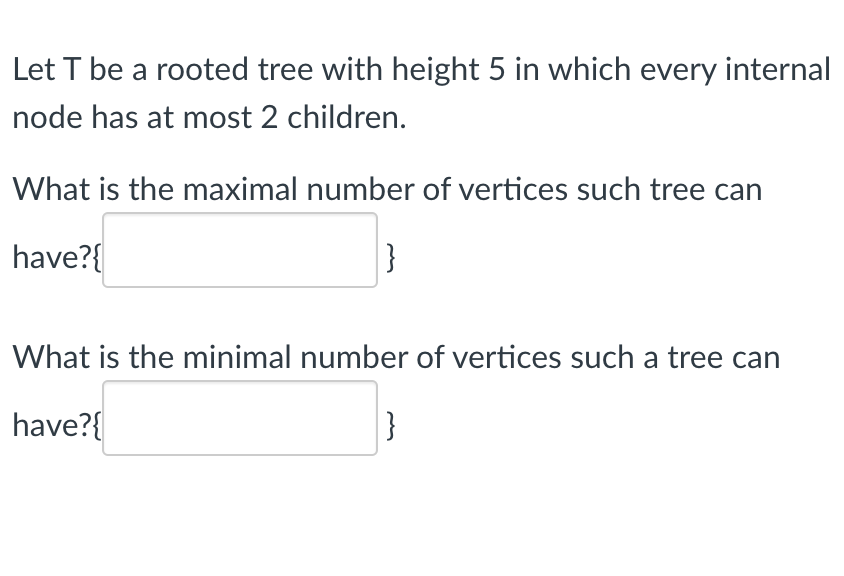The width and height of the screenshot is (844, 576).
Task: Click the opening brace before the first field
Action: click(97, 257)
